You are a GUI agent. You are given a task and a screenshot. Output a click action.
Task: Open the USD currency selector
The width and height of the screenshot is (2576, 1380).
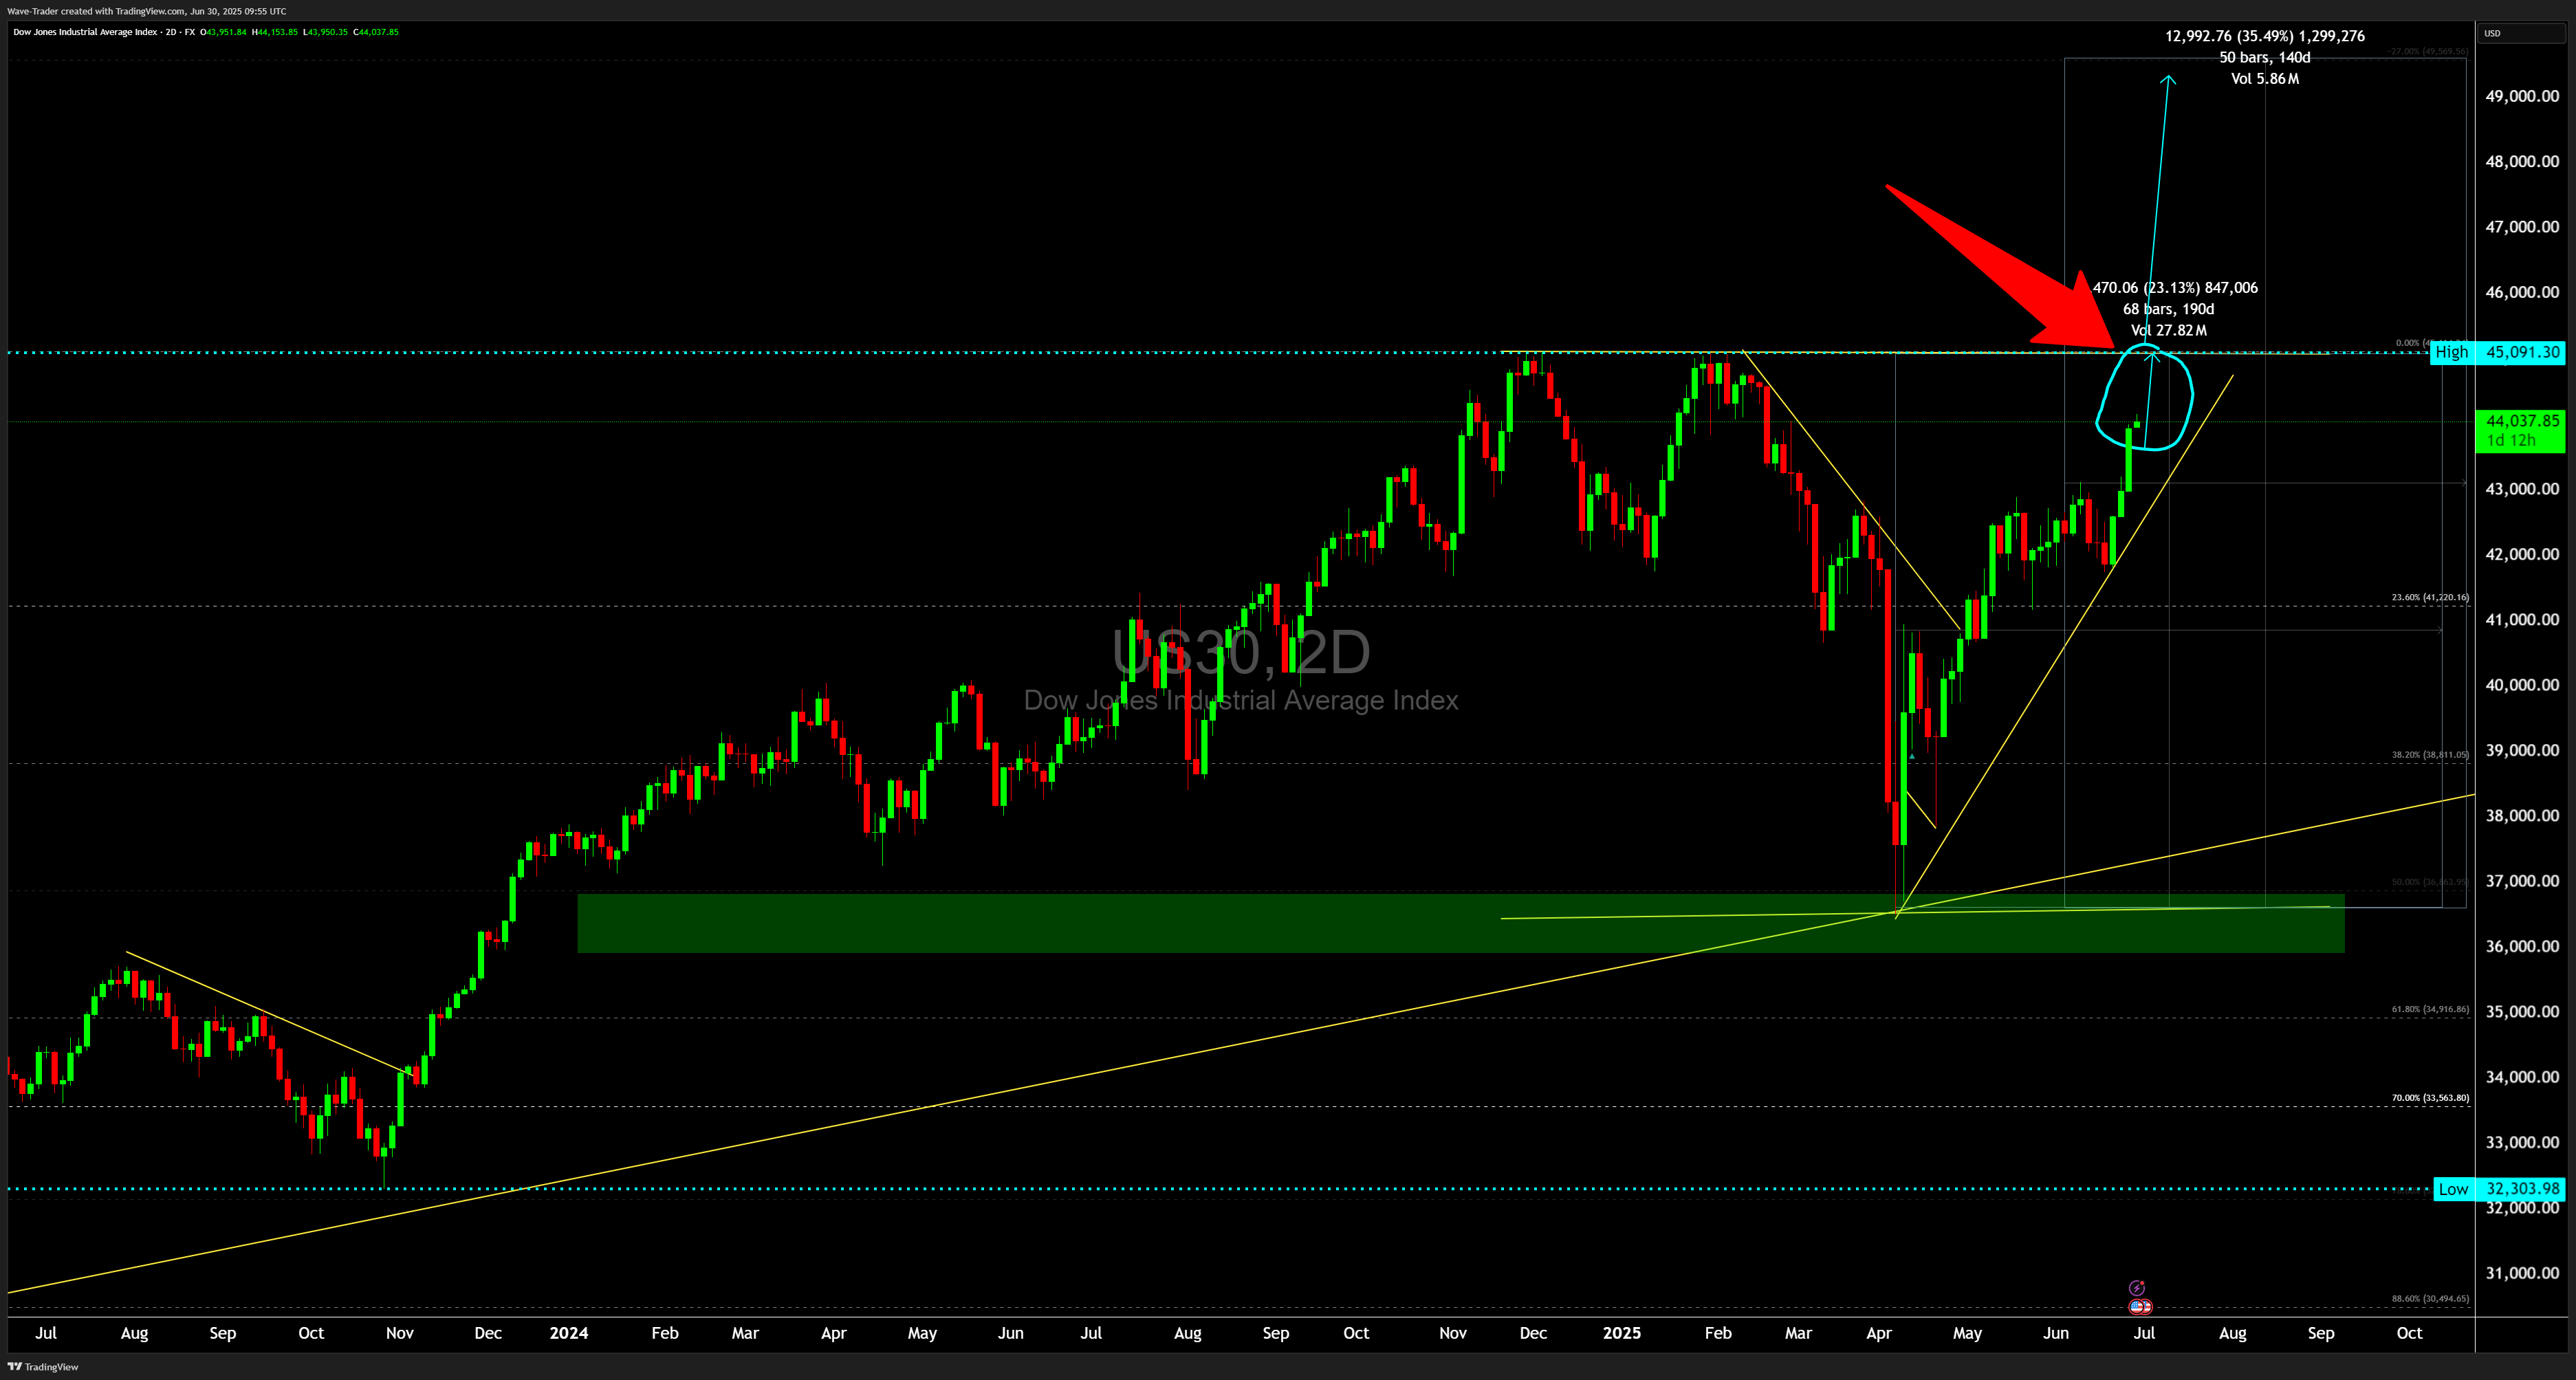point(2521,33)
